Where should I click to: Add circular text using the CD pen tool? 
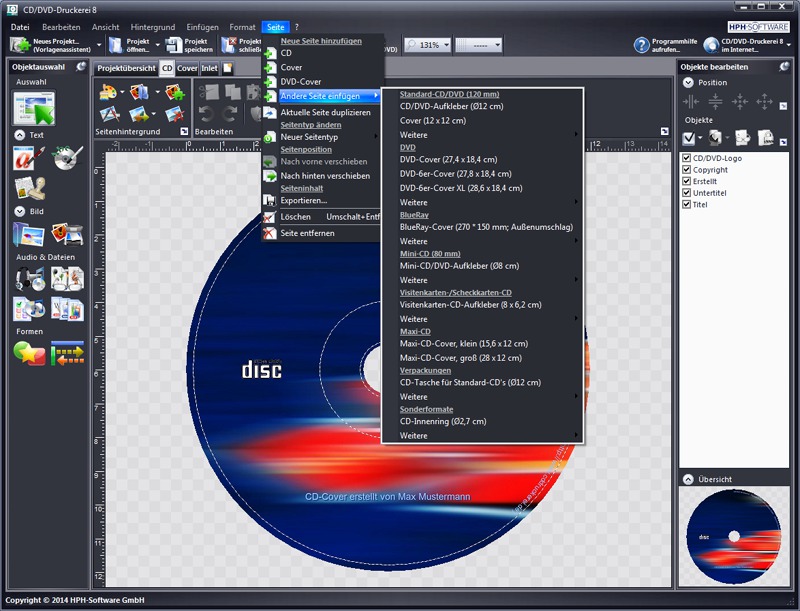67,158
